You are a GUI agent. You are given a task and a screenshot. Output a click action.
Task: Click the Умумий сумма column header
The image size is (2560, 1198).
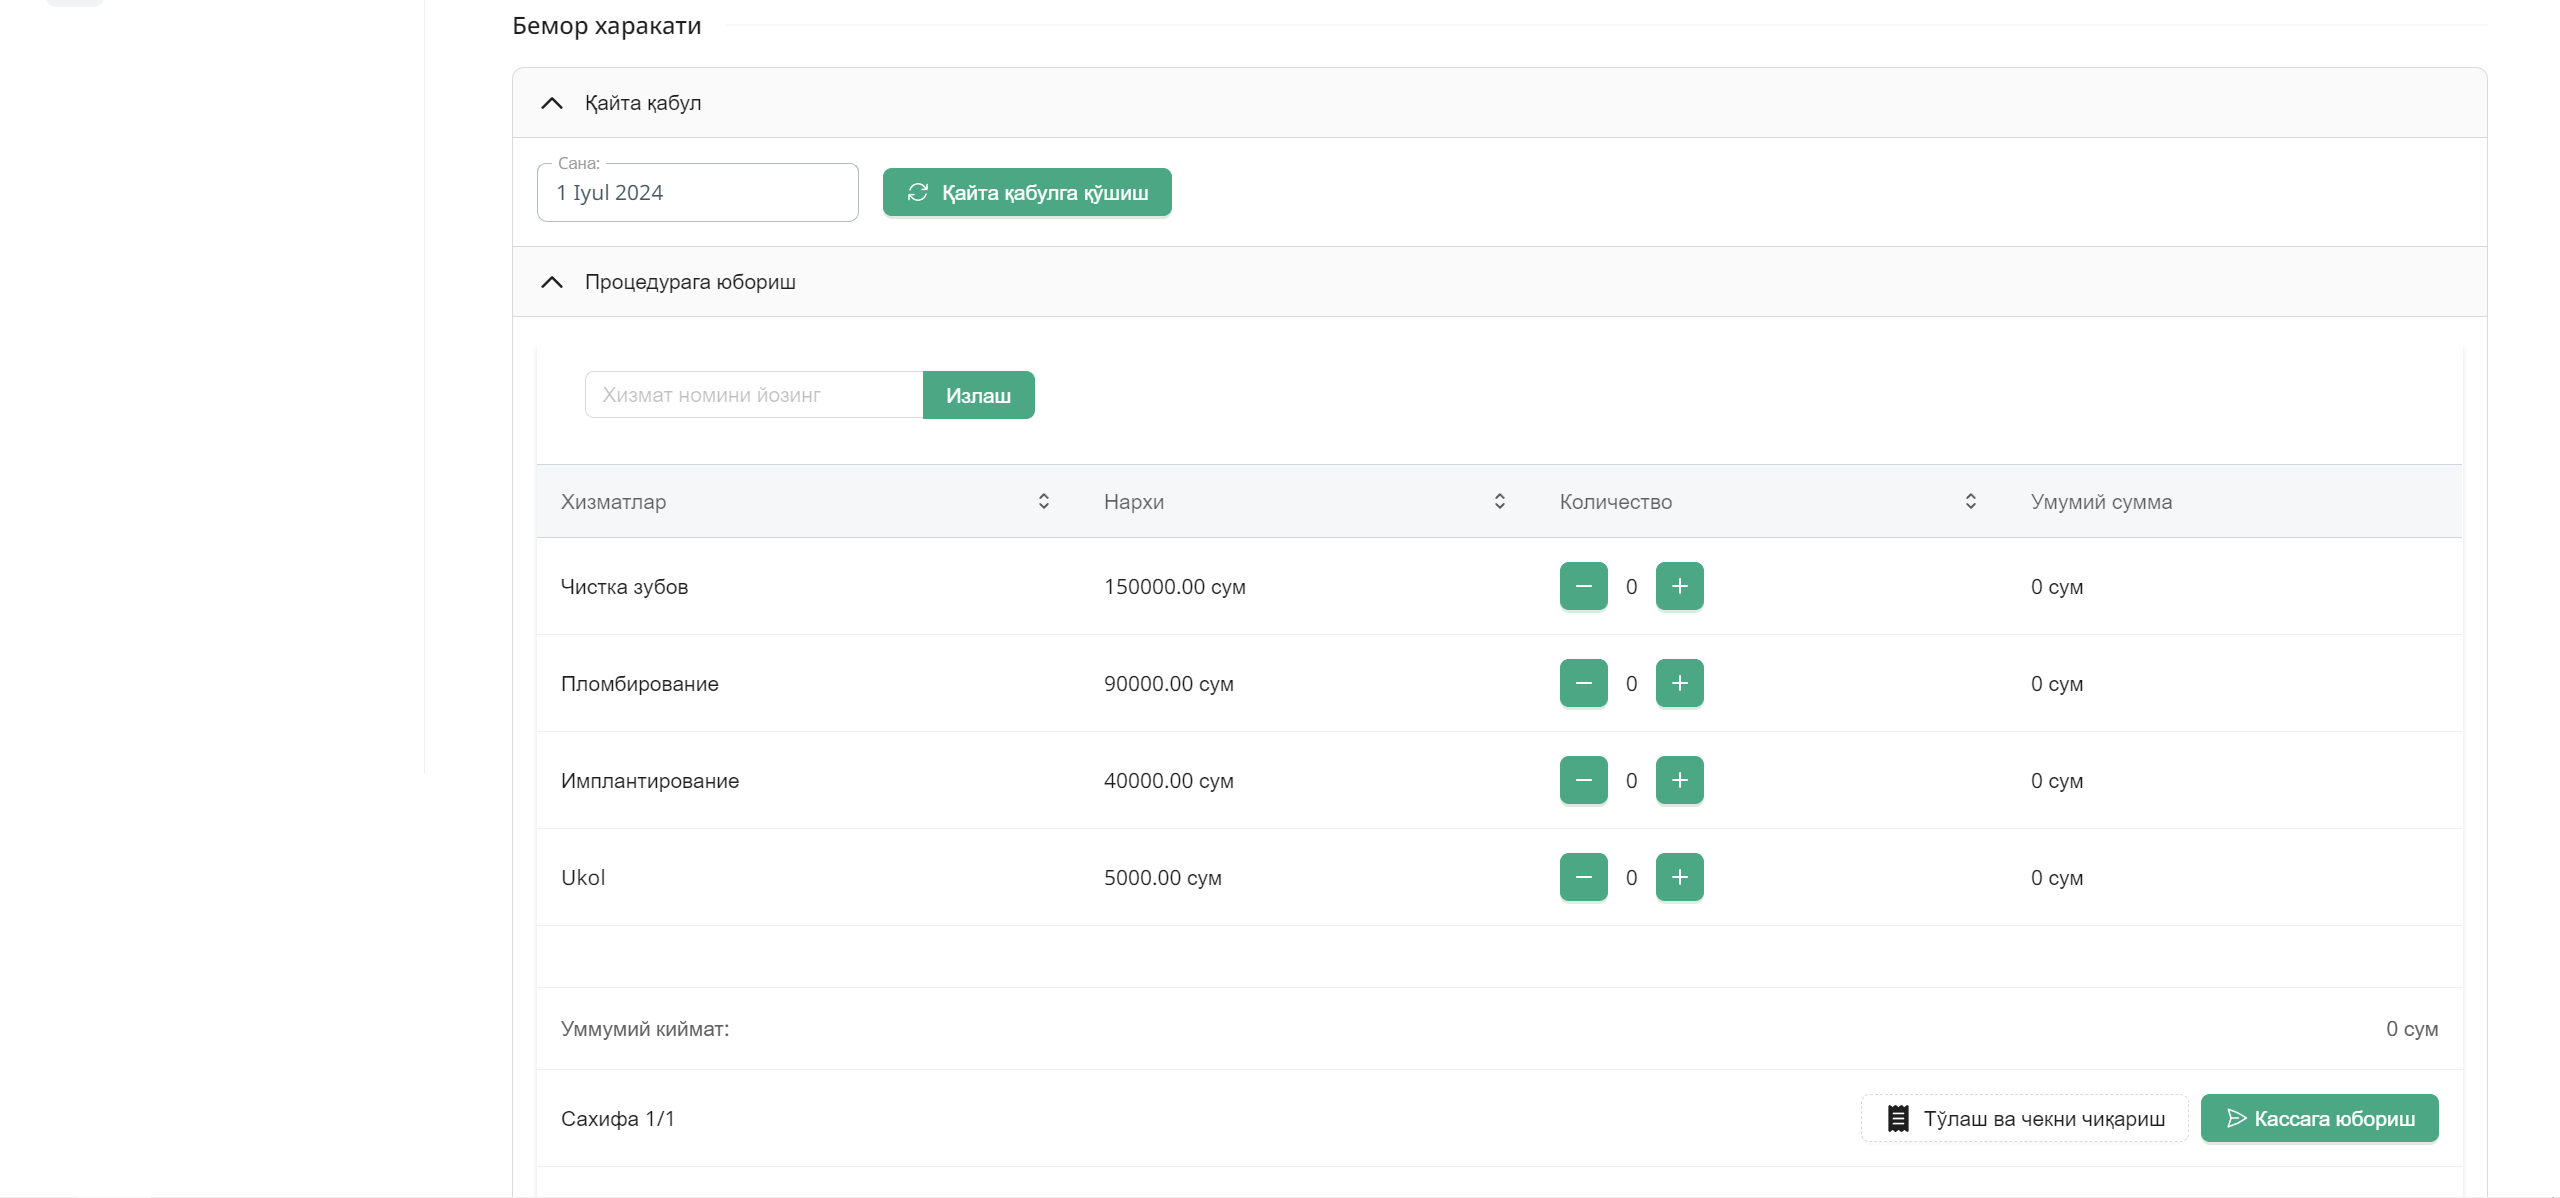2101,502
